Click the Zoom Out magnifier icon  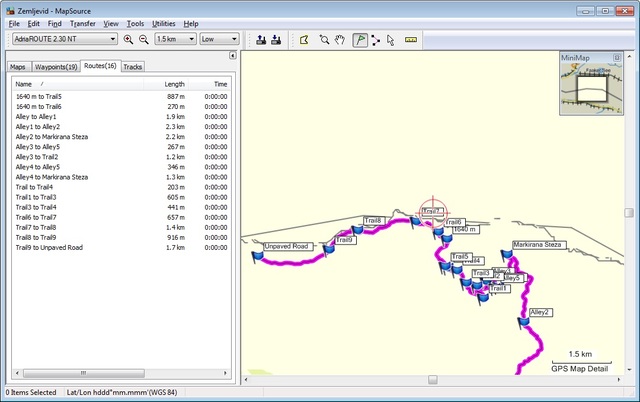tap(144, 39)
